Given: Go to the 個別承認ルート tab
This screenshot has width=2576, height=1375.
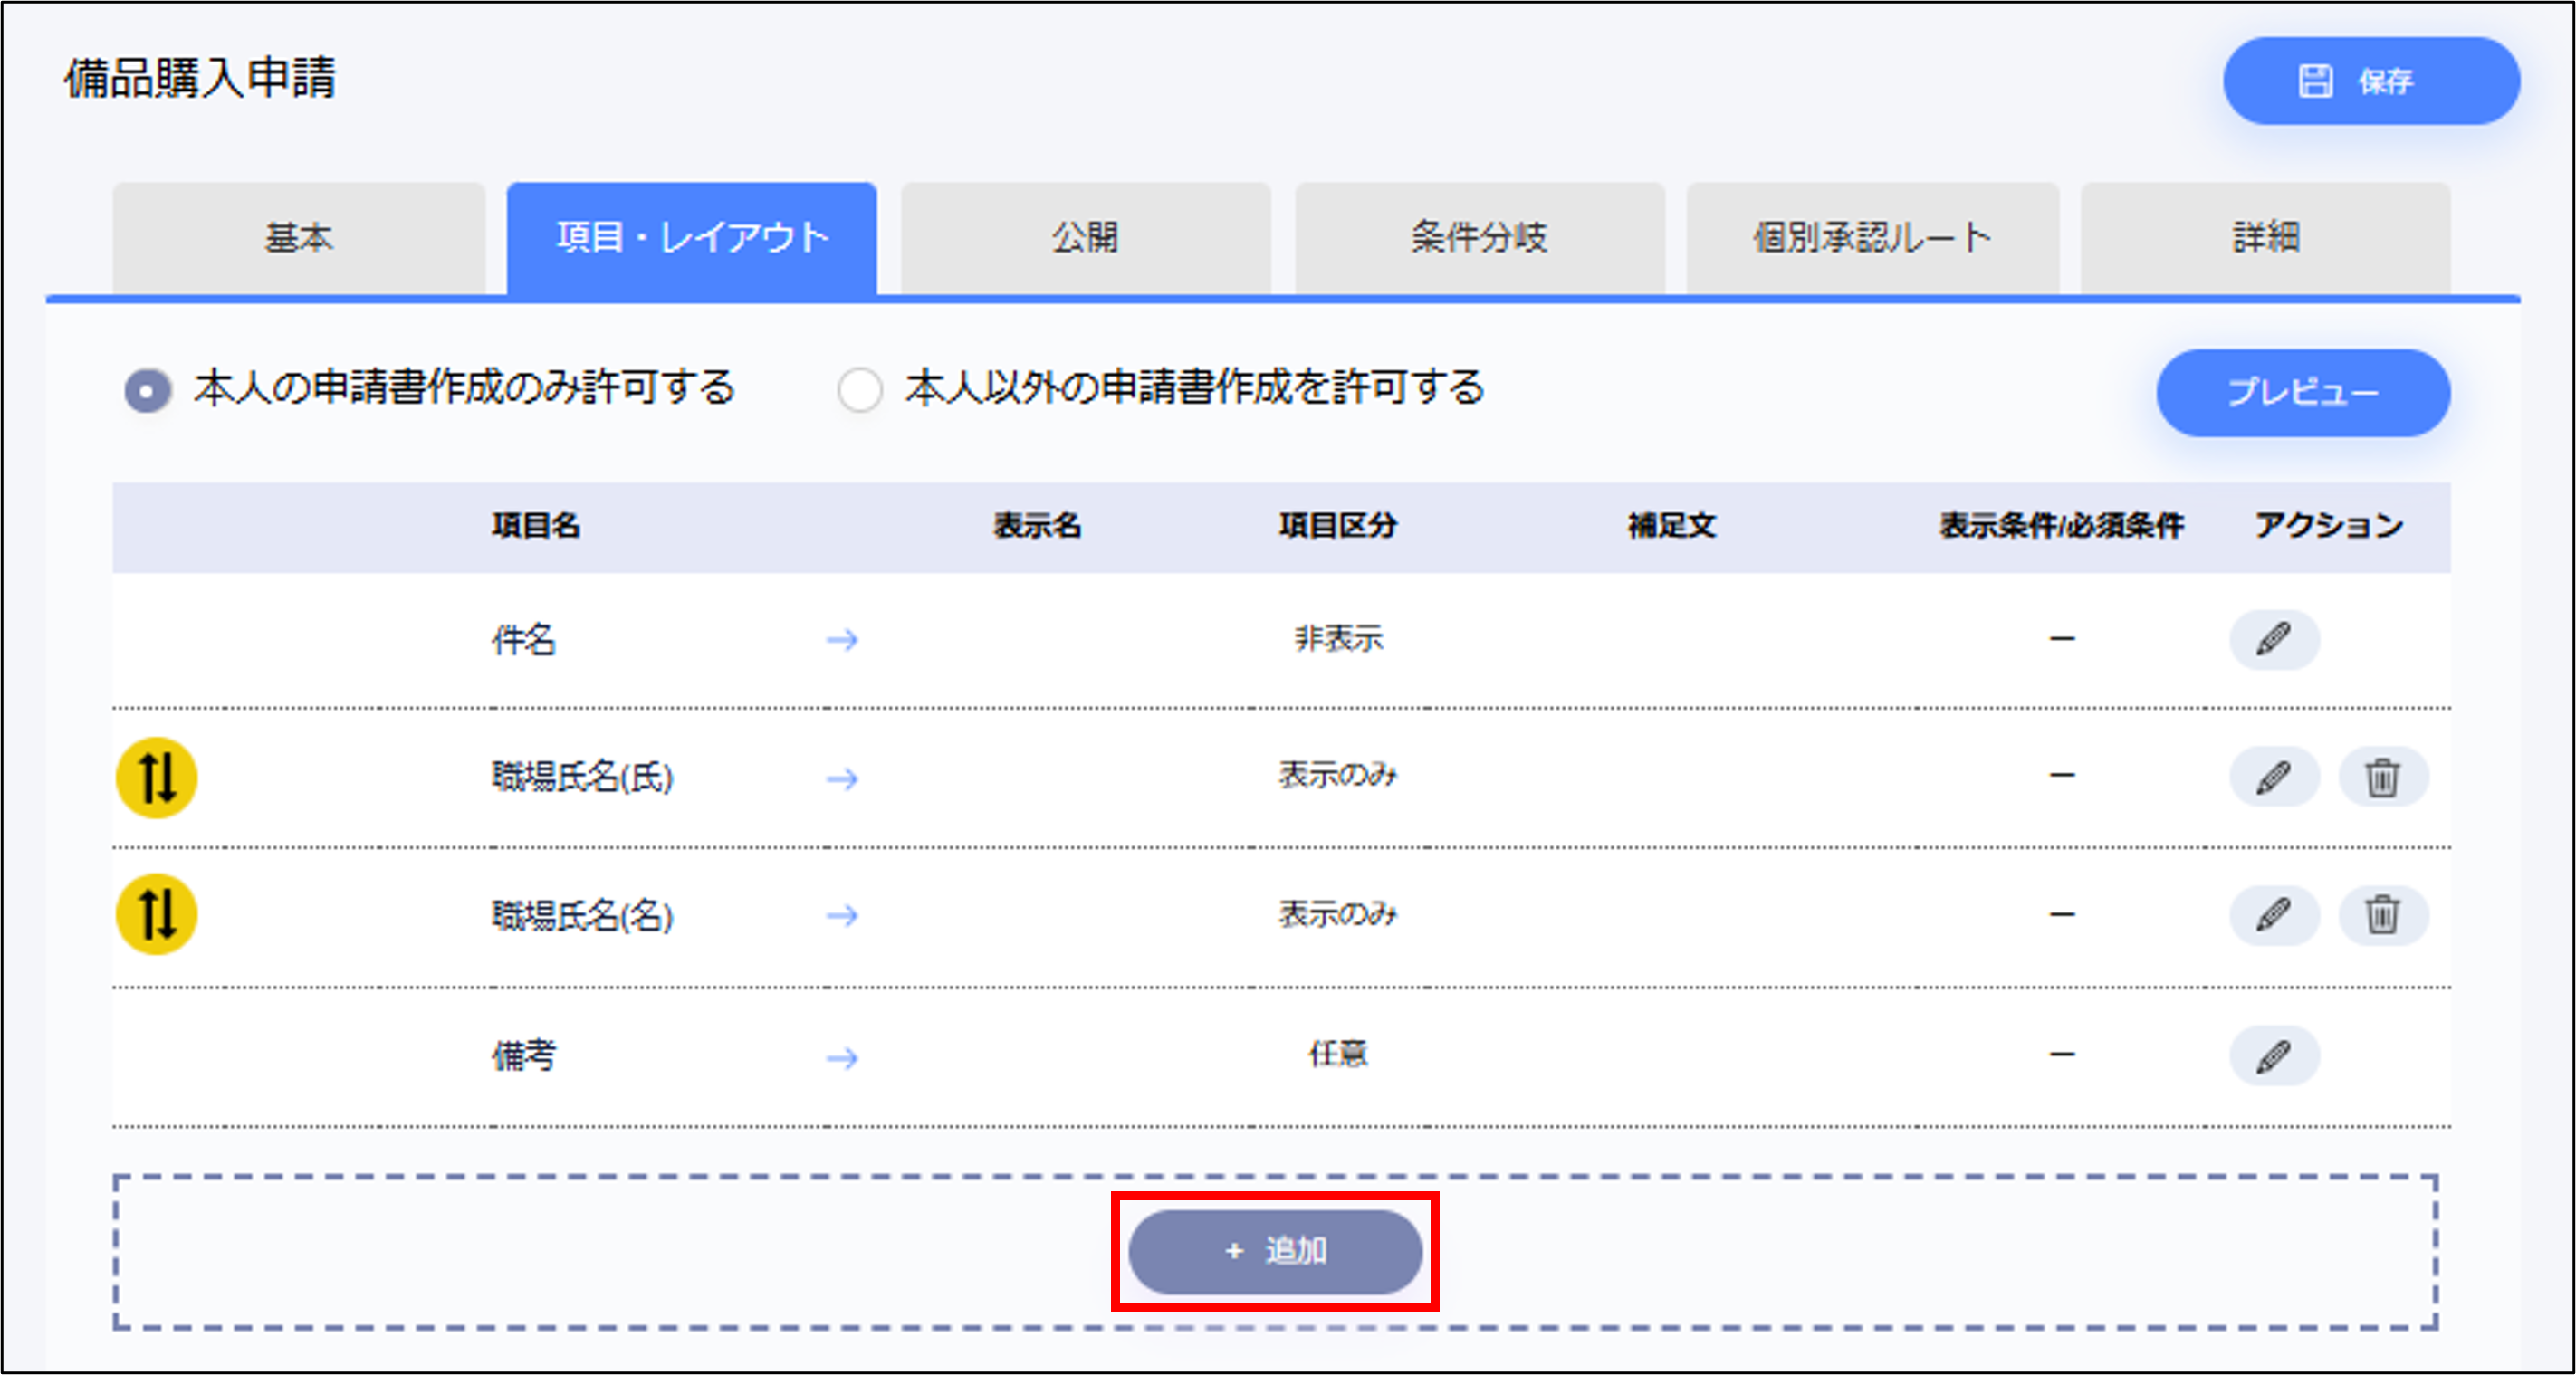Looking at the screenshot, I should coord(1871,238).
